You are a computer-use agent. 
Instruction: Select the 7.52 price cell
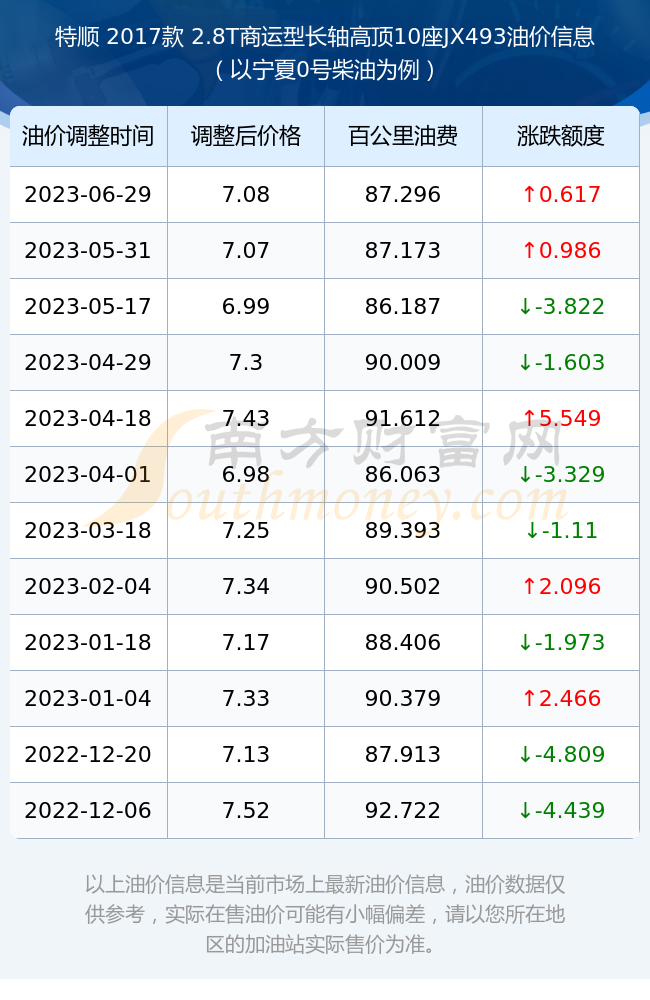point(246,811)
